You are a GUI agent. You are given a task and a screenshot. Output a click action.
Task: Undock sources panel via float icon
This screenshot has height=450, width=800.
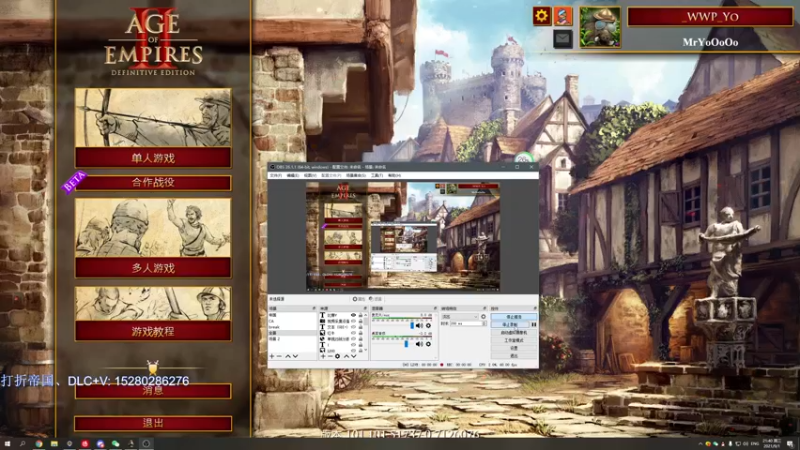tap(365, 308)
